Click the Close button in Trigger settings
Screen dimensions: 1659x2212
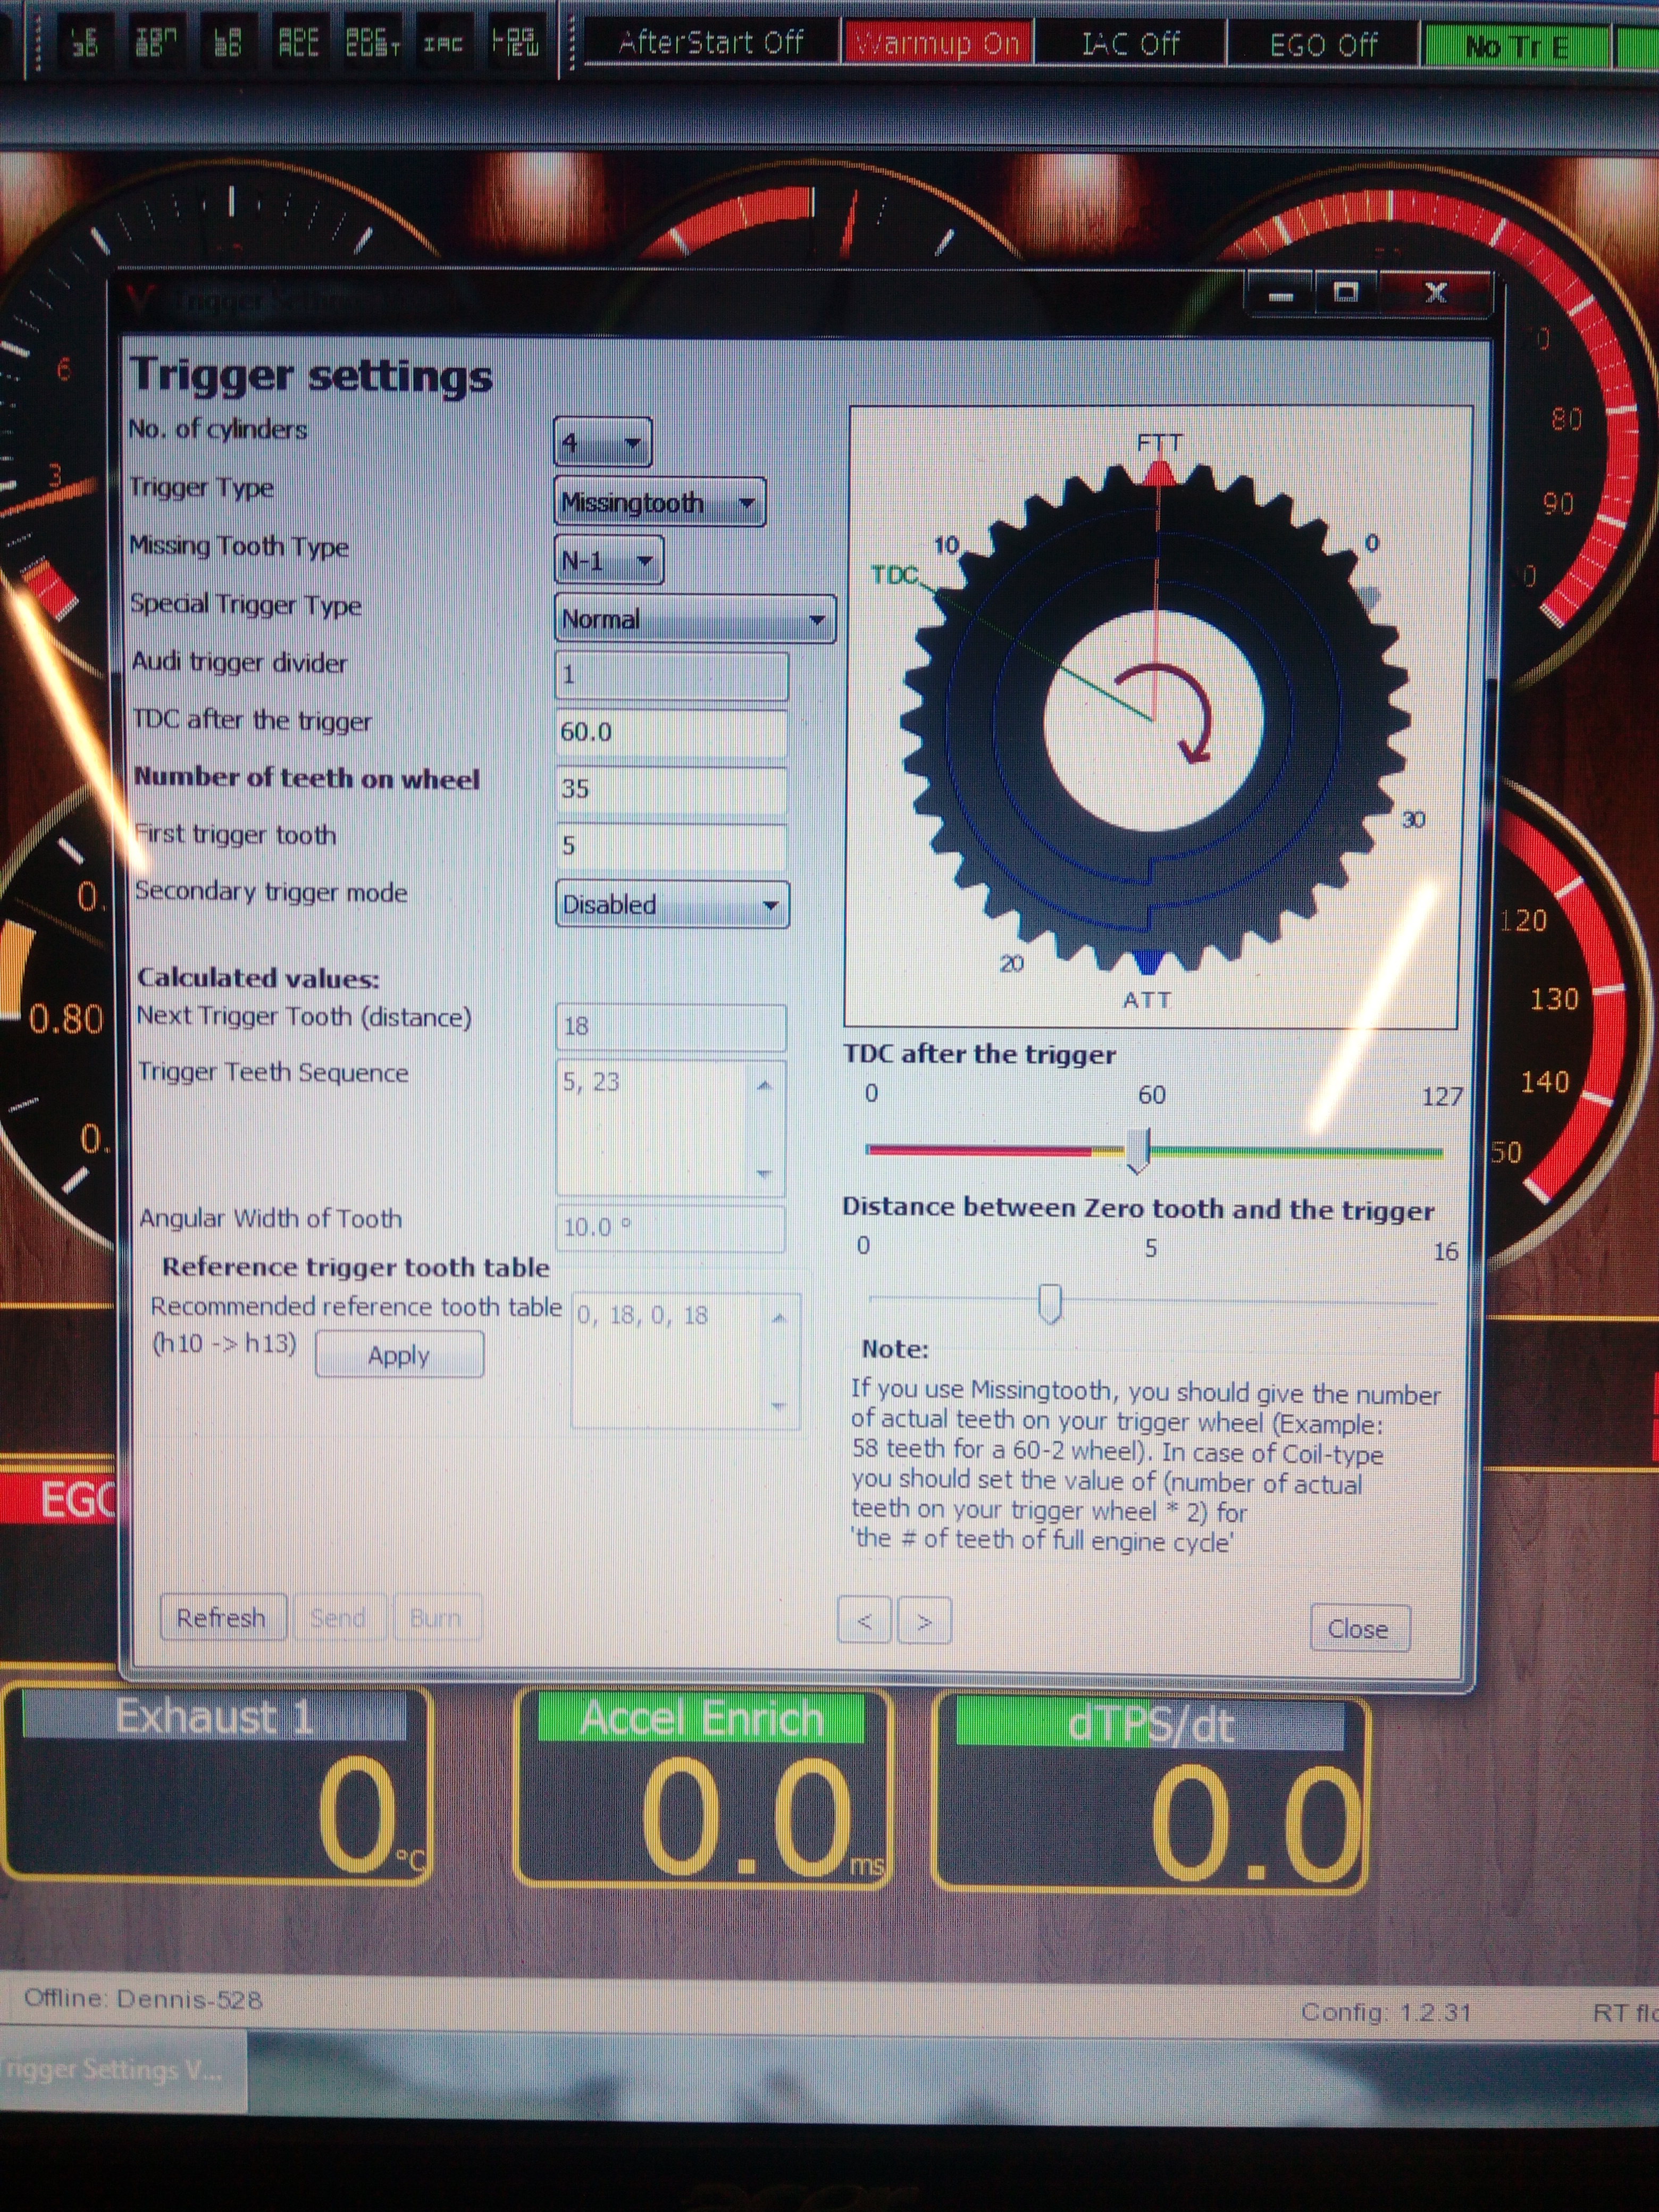pyautogui.click(x=1359, y=1629)
